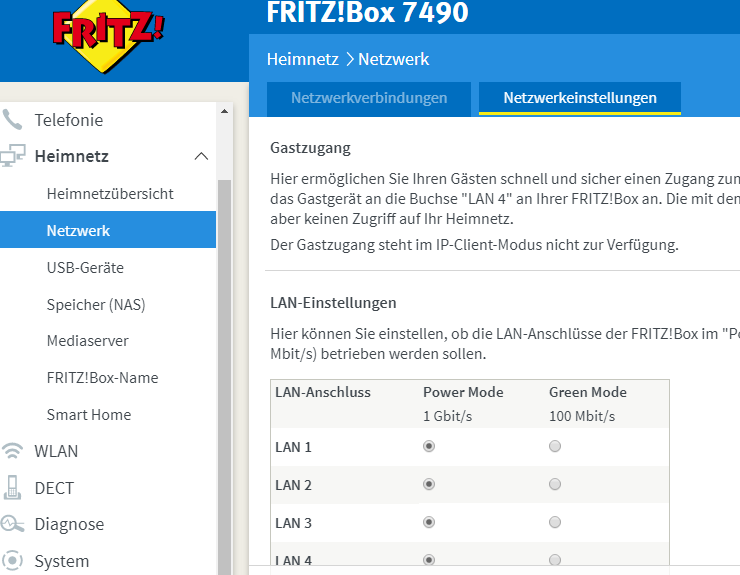The width and height of the screenshot is (740, 575).
Task: Click the FRITZ!Box 7490 title
Action: [x=367, y=12]
